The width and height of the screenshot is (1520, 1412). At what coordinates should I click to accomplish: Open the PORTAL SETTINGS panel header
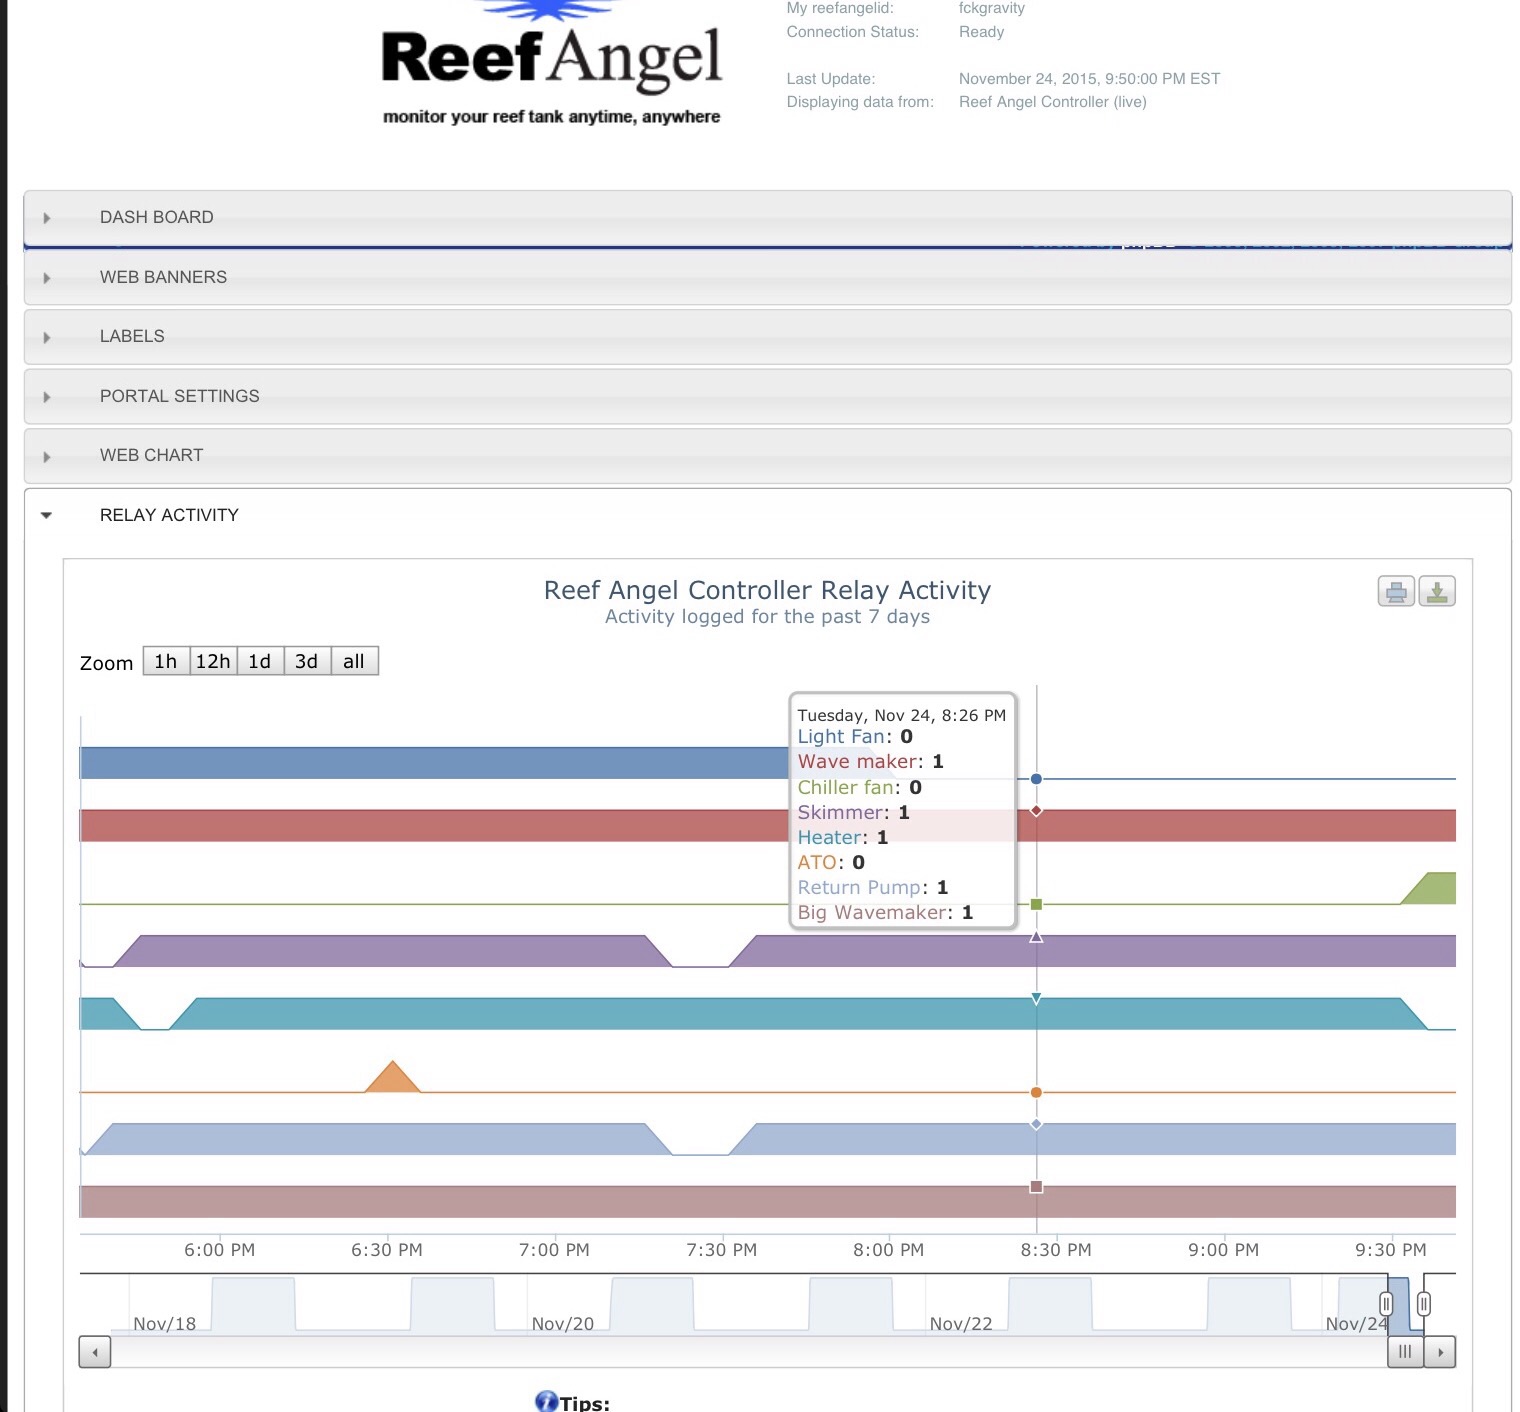(767, 396)
